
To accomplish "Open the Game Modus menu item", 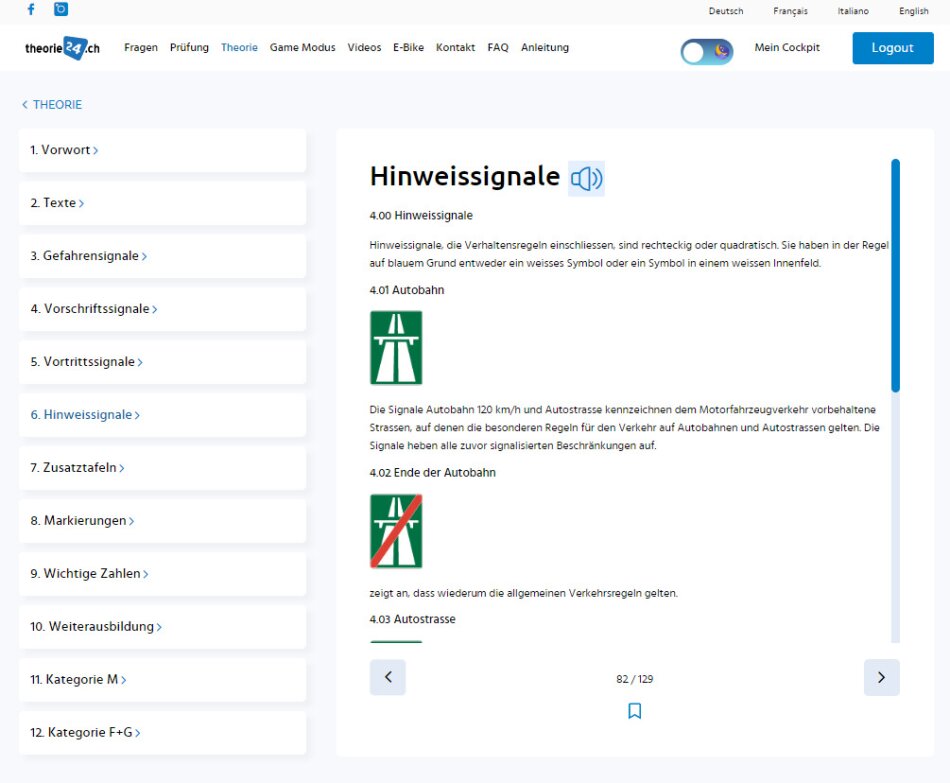I will [302, 47].
